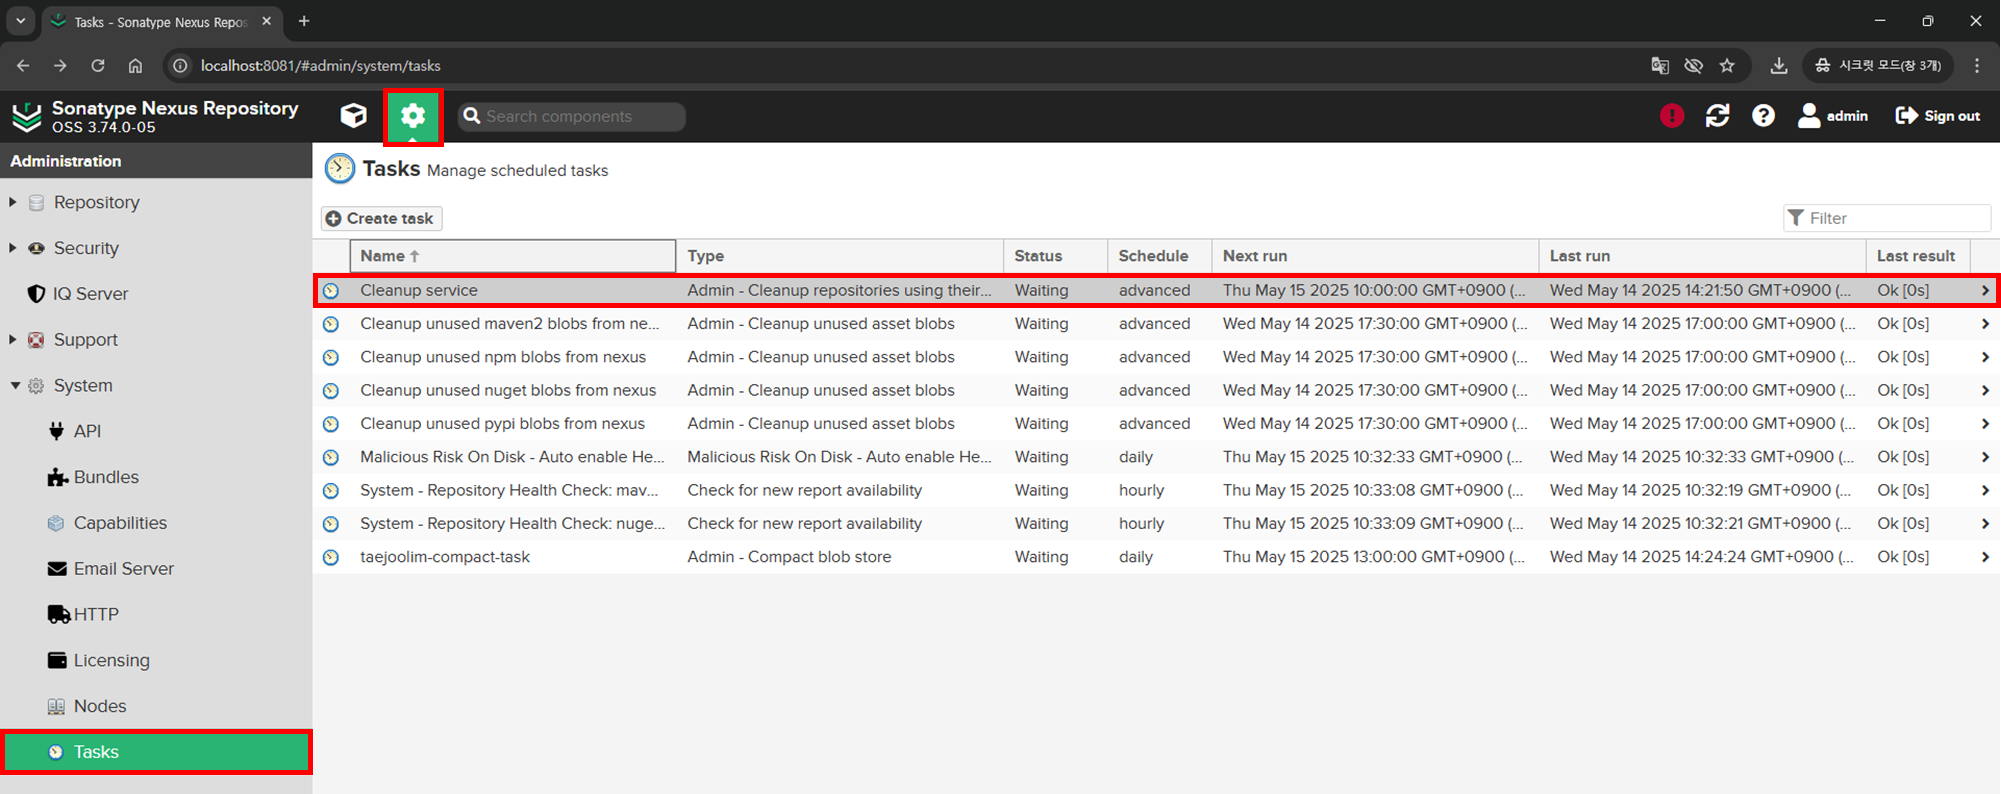Click the browser Home icon
Screen dimensions: 2001x794
click(135, 66)
